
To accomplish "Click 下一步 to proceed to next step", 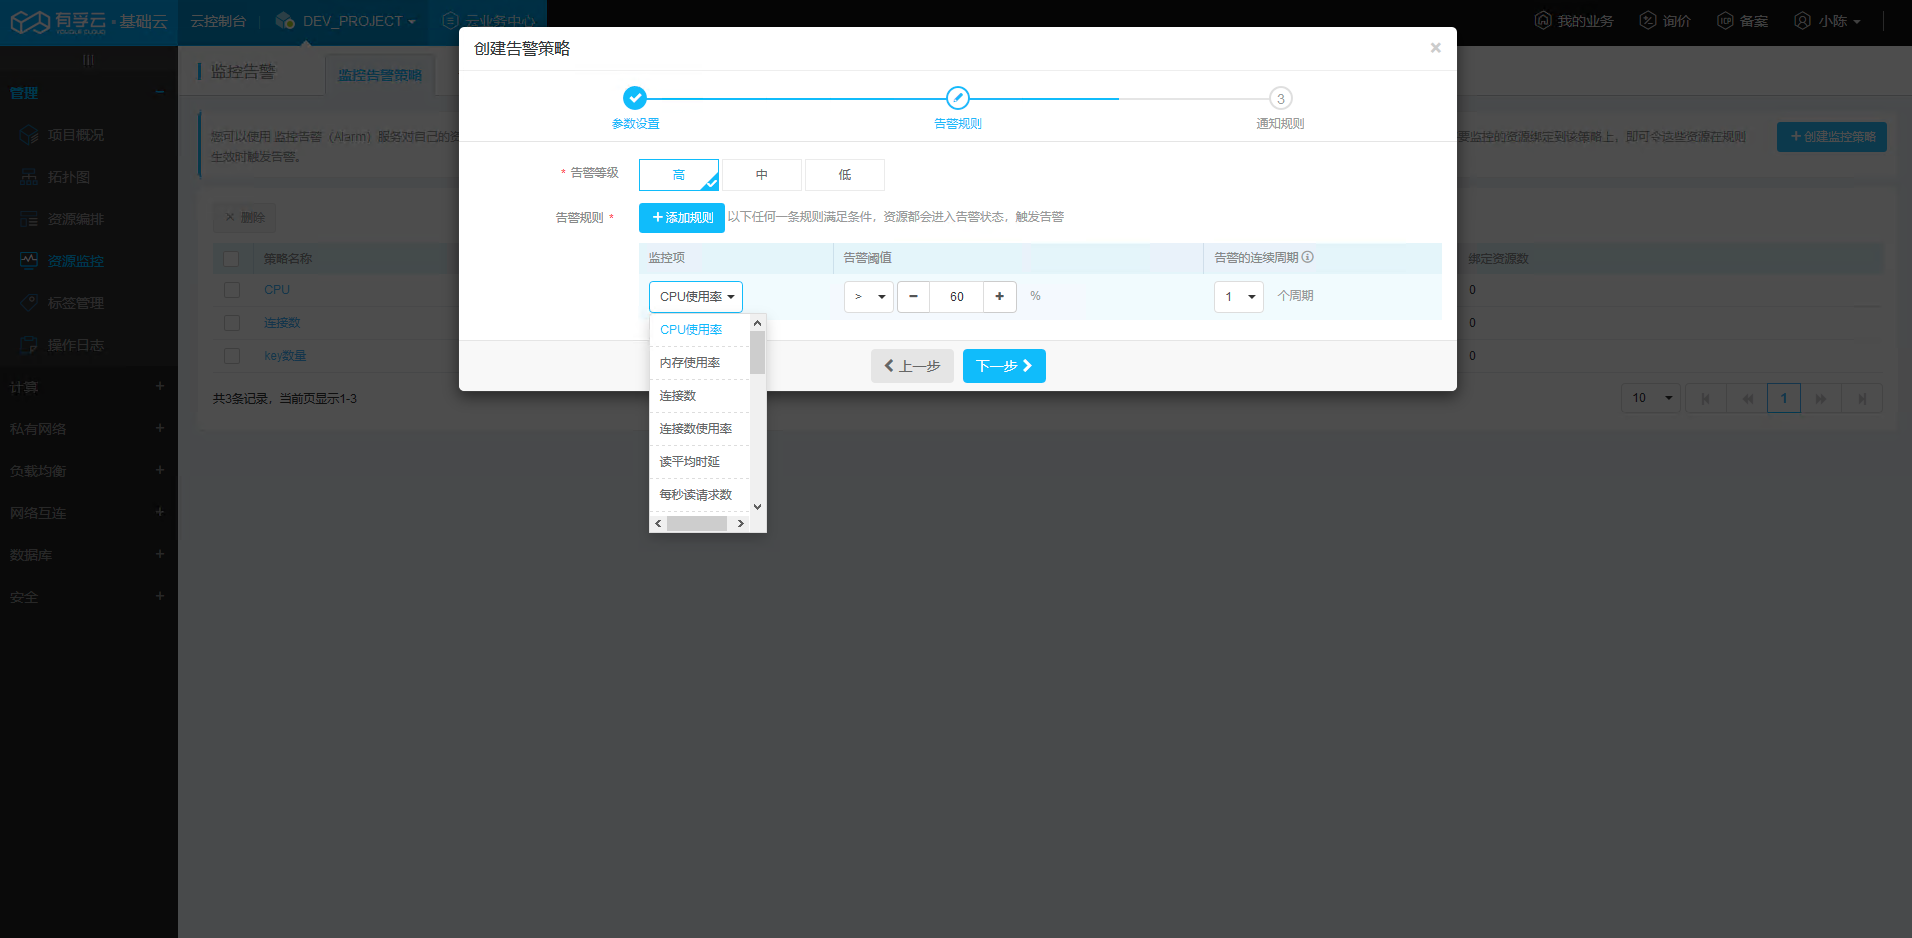I will [x=1003, y=366].
